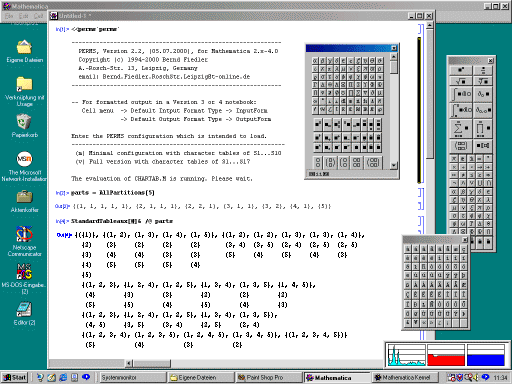
Task: Open the Eigene Dateien desktop folder
Action: point(24,51)
